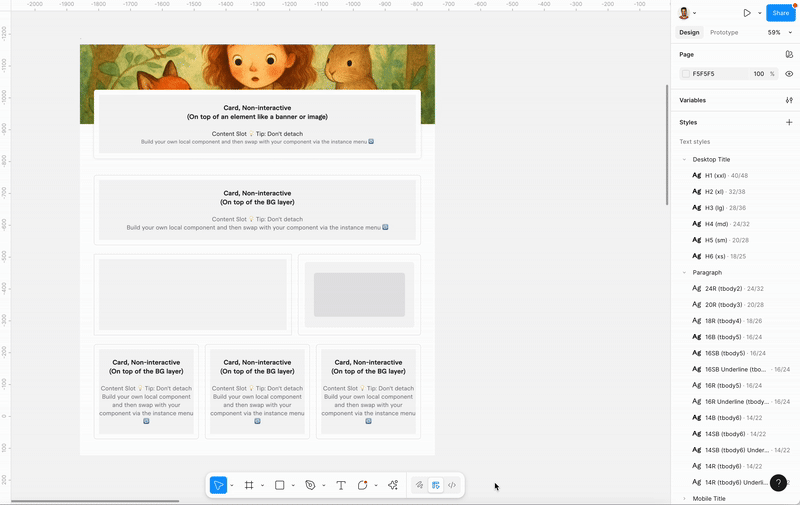Screen dimensions: 800x505
Task: Select the H1 (xxl) text style
Action: [715, 176]
